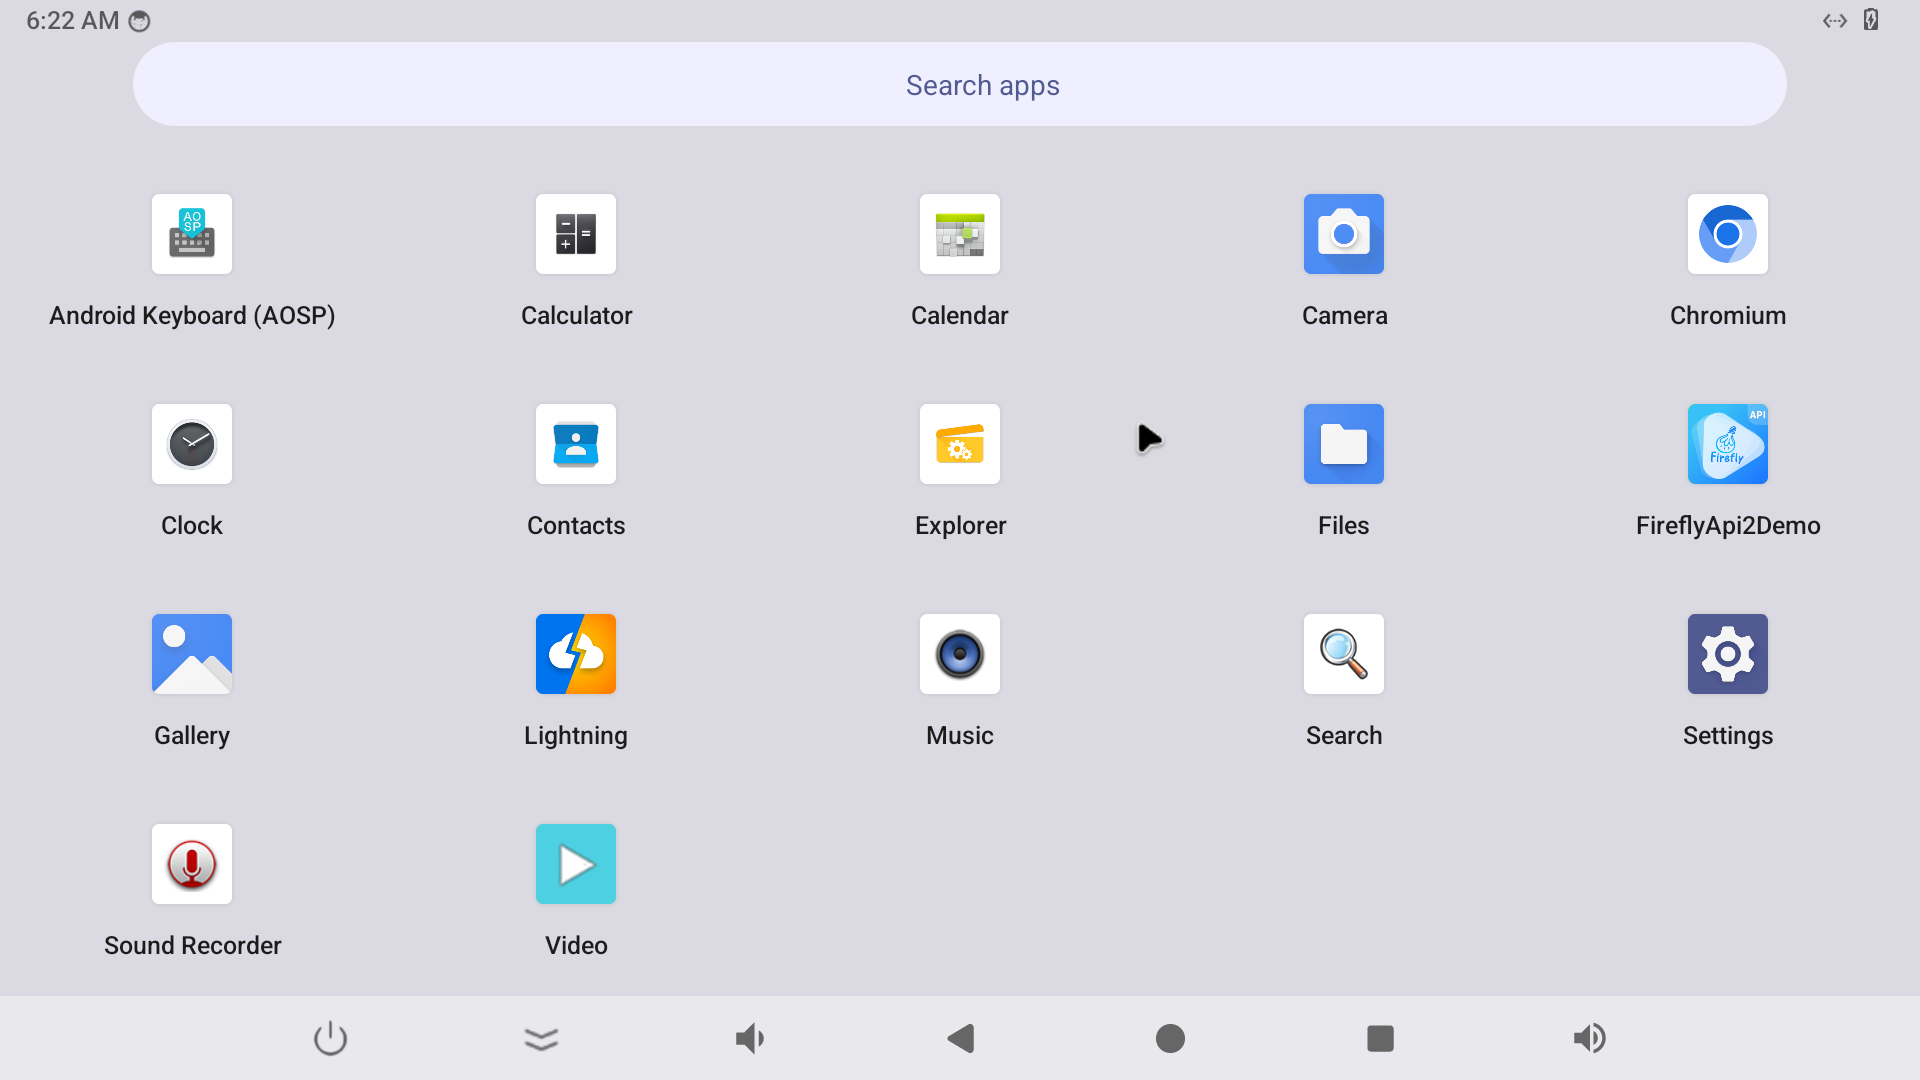Launch the Video player app
Screen dimensions: 1920x1080
click(x=576, y=864)
